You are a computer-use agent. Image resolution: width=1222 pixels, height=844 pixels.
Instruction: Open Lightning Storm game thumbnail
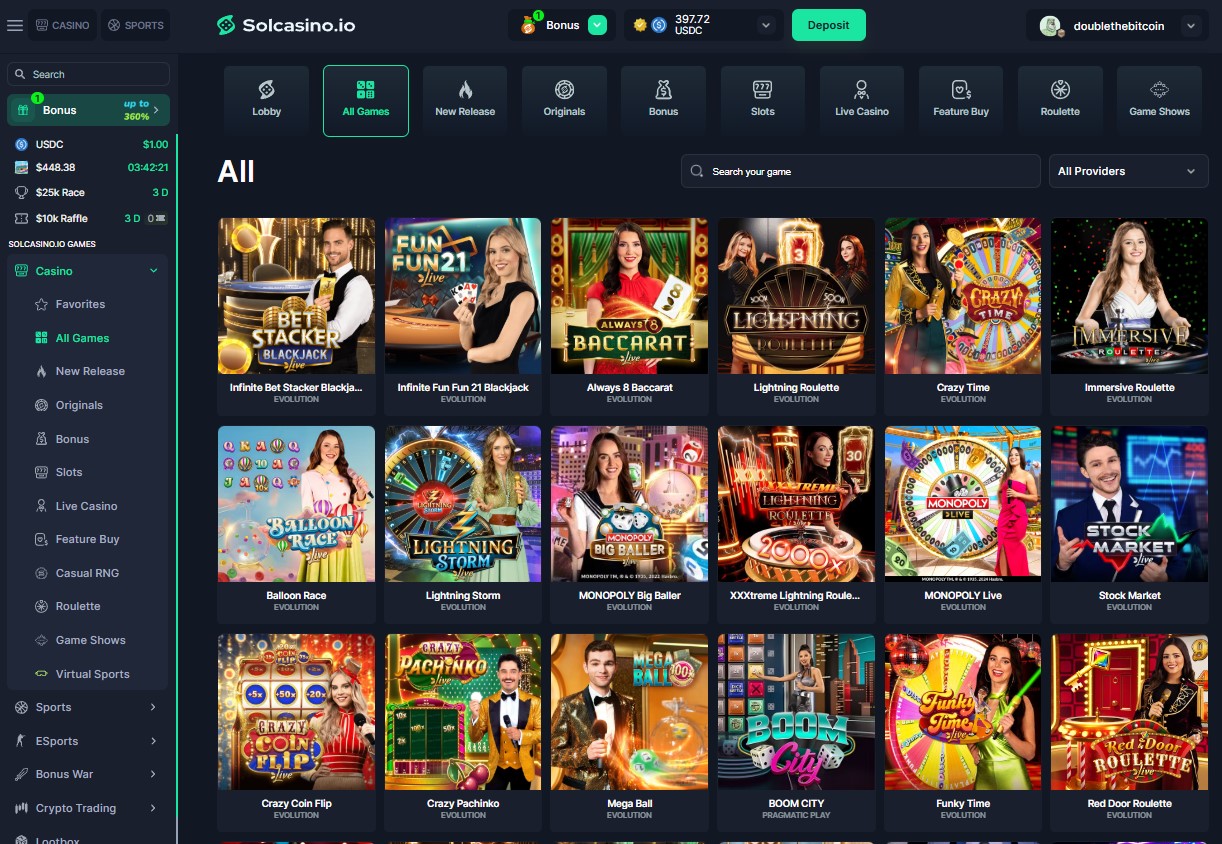tap(463, 504)
